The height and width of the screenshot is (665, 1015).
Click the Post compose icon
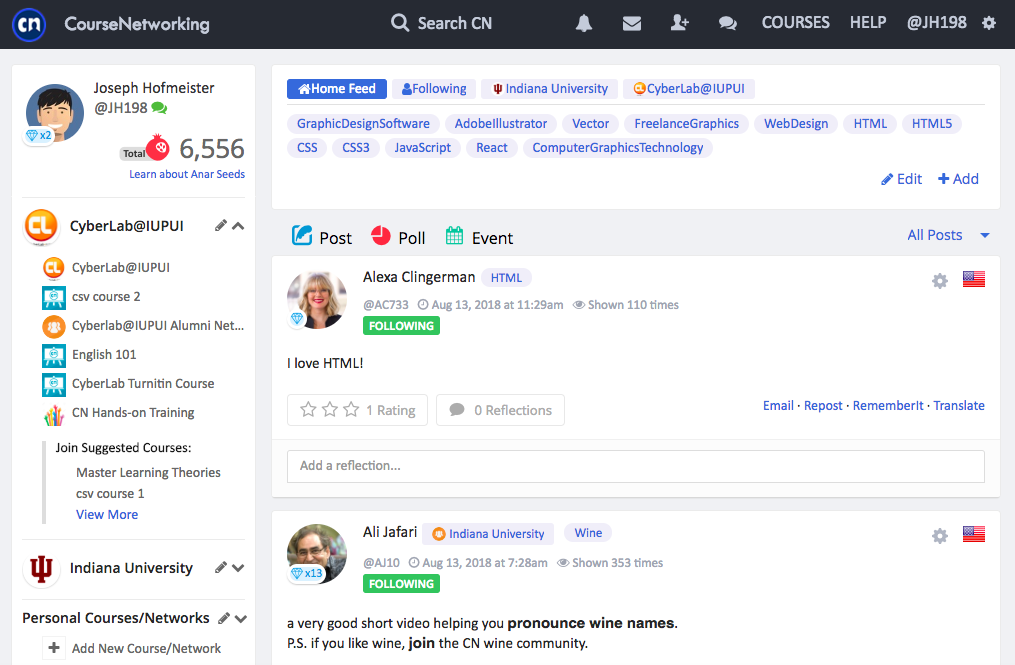point(302,235)
